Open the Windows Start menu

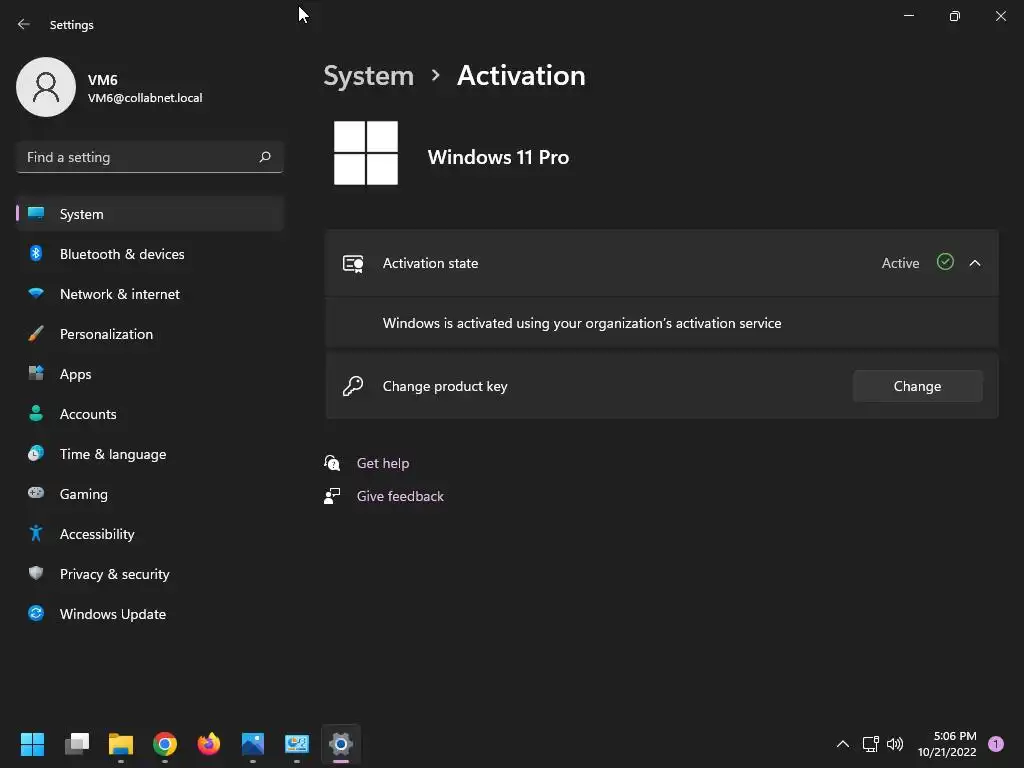[32, 744]
